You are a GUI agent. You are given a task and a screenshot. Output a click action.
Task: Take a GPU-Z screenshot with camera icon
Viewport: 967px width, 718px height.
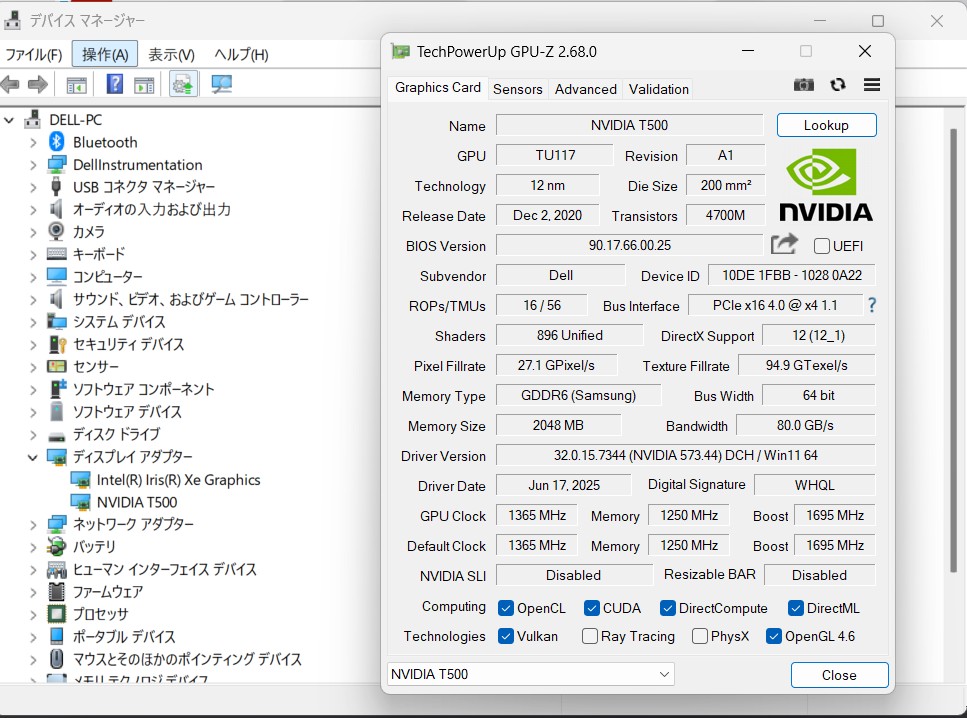[803, 85]
